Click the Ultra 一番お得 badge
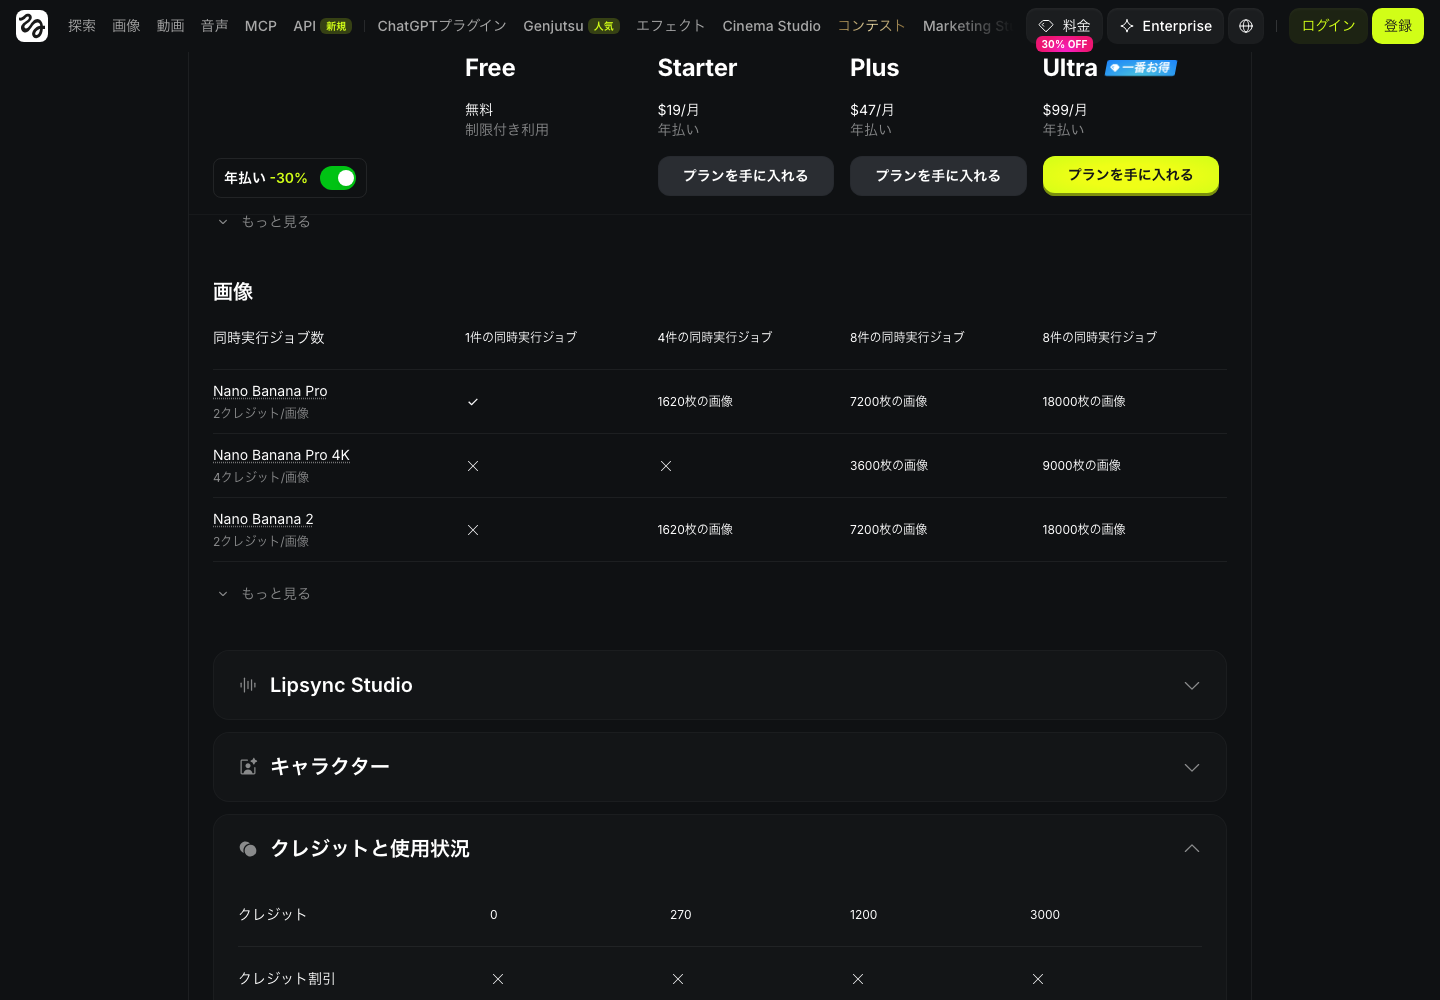 coord(1141,68)
